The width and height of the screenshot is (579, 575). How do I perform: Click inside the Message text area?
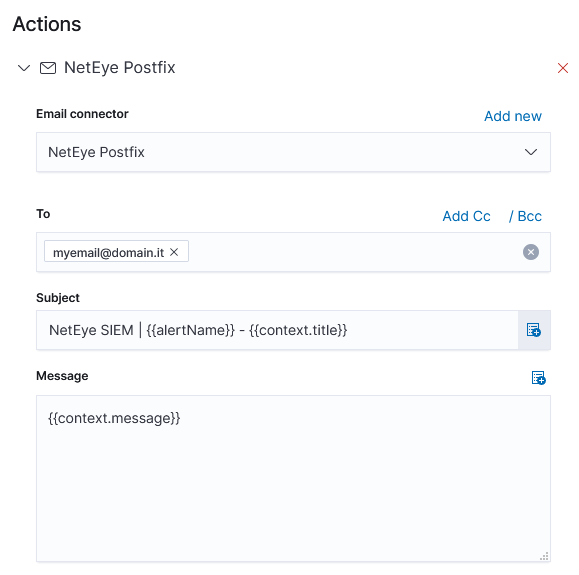click(293, 479)
